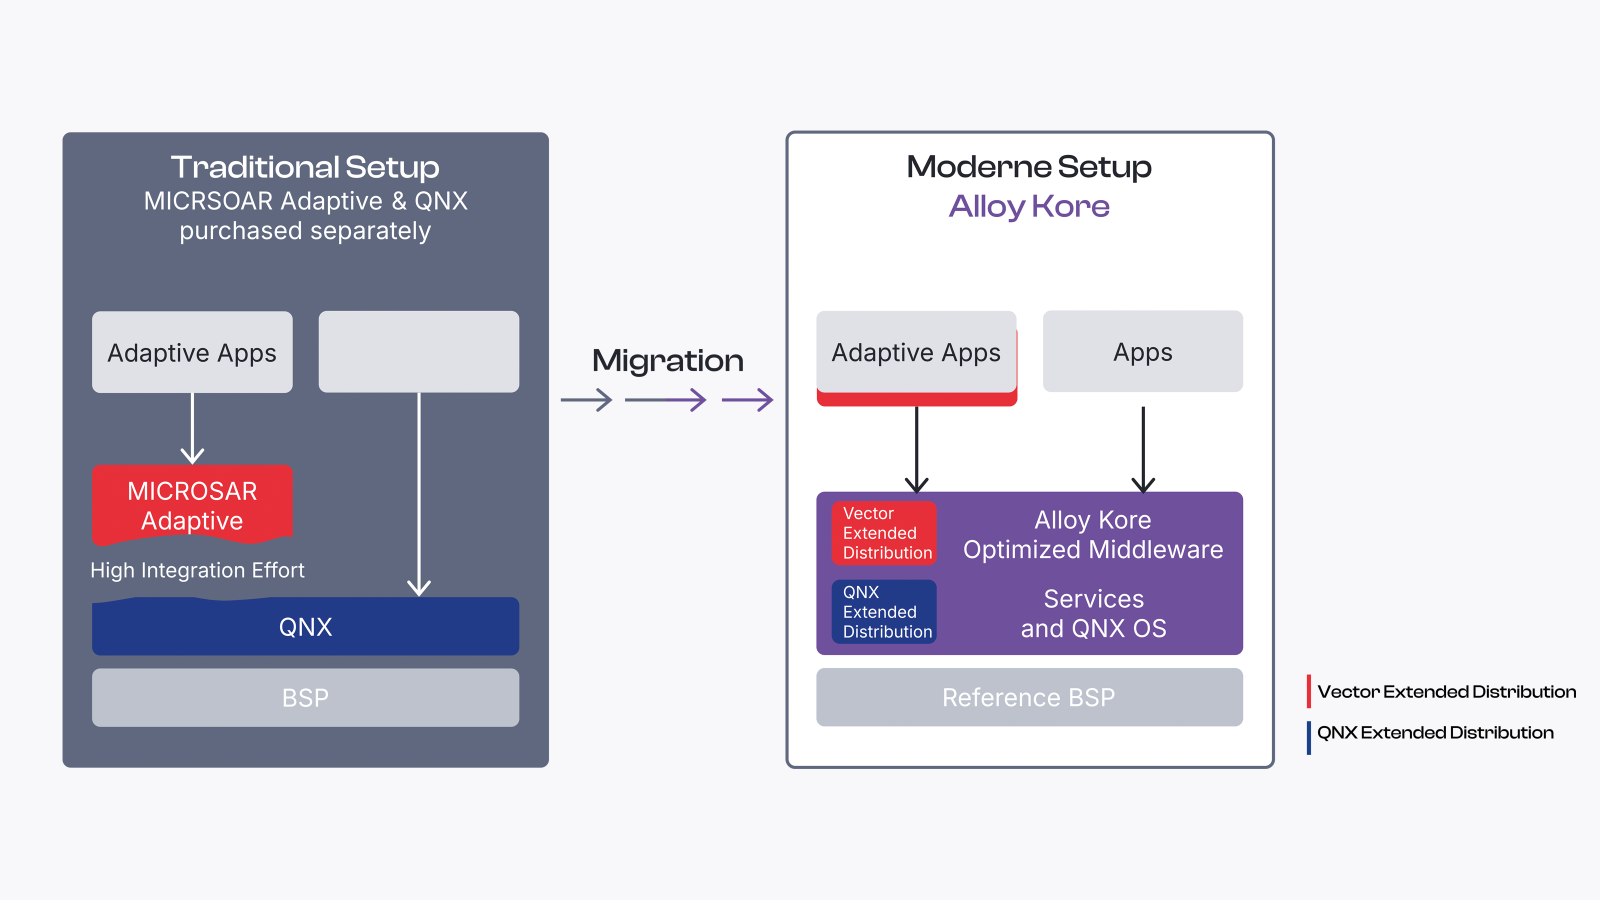Click 'Vector Extended Distribution' legend entry
This screenshot has width=1600, height=900.
click(x=1446, y=692)
